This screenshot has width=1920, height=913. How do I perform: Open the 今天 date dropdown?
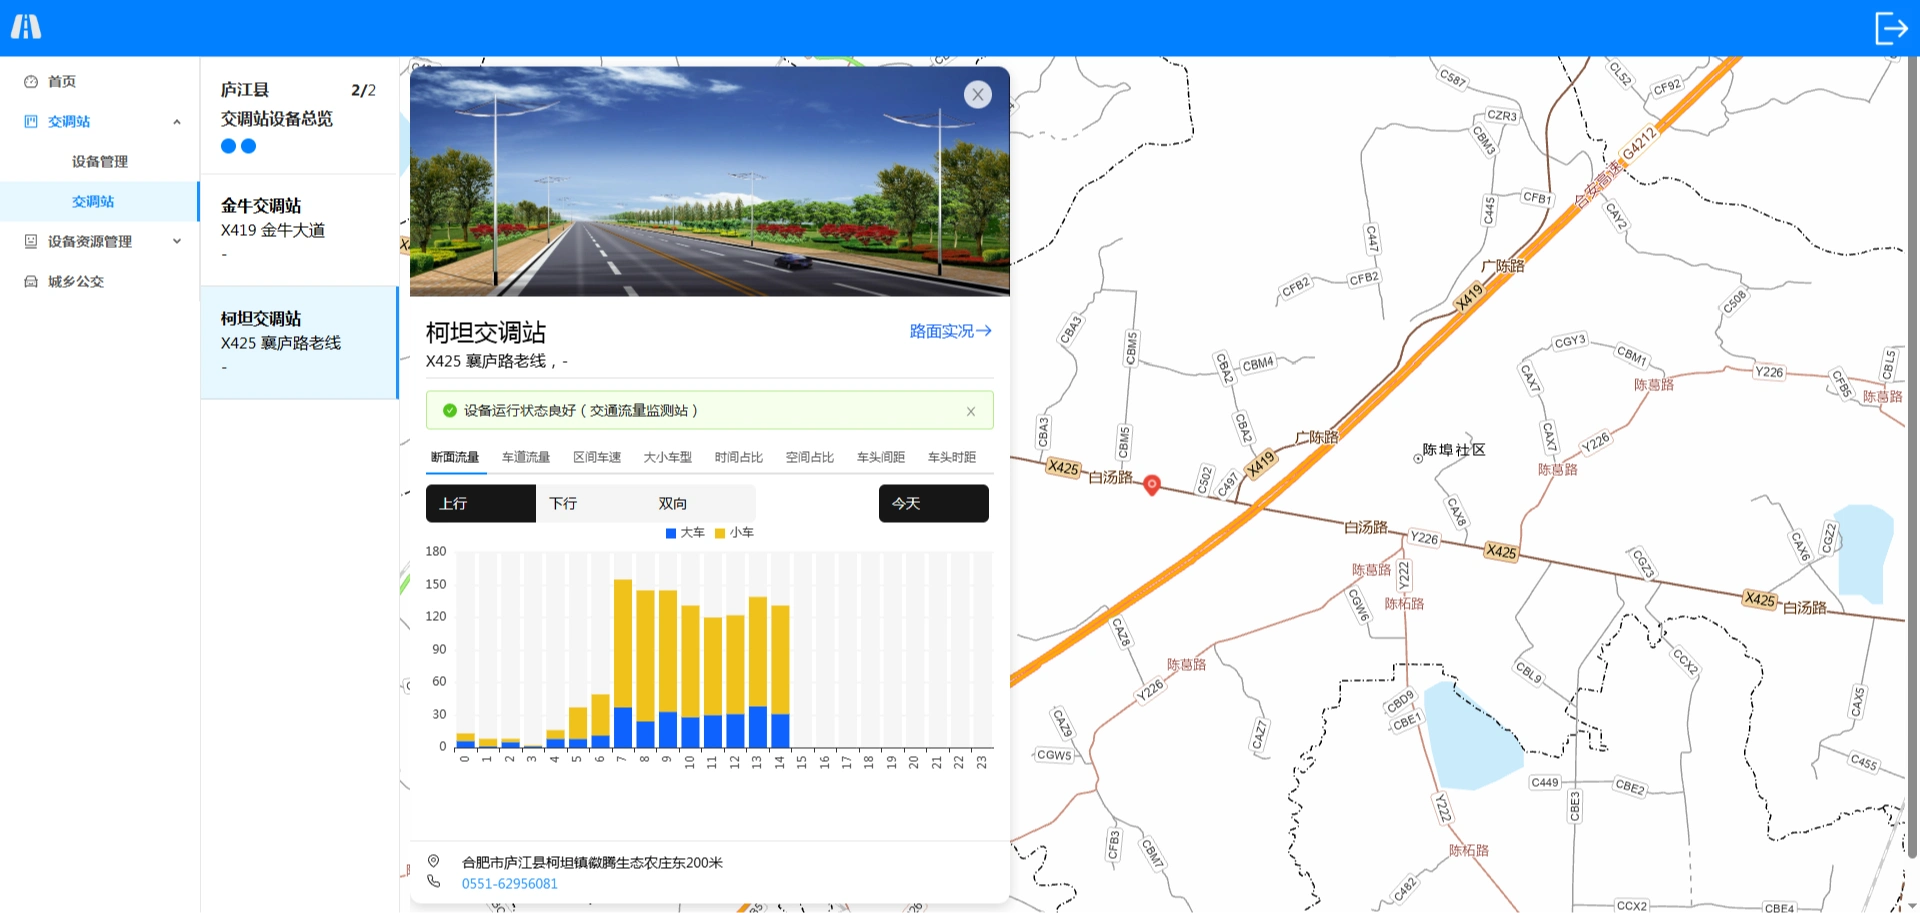pos(933,504)
